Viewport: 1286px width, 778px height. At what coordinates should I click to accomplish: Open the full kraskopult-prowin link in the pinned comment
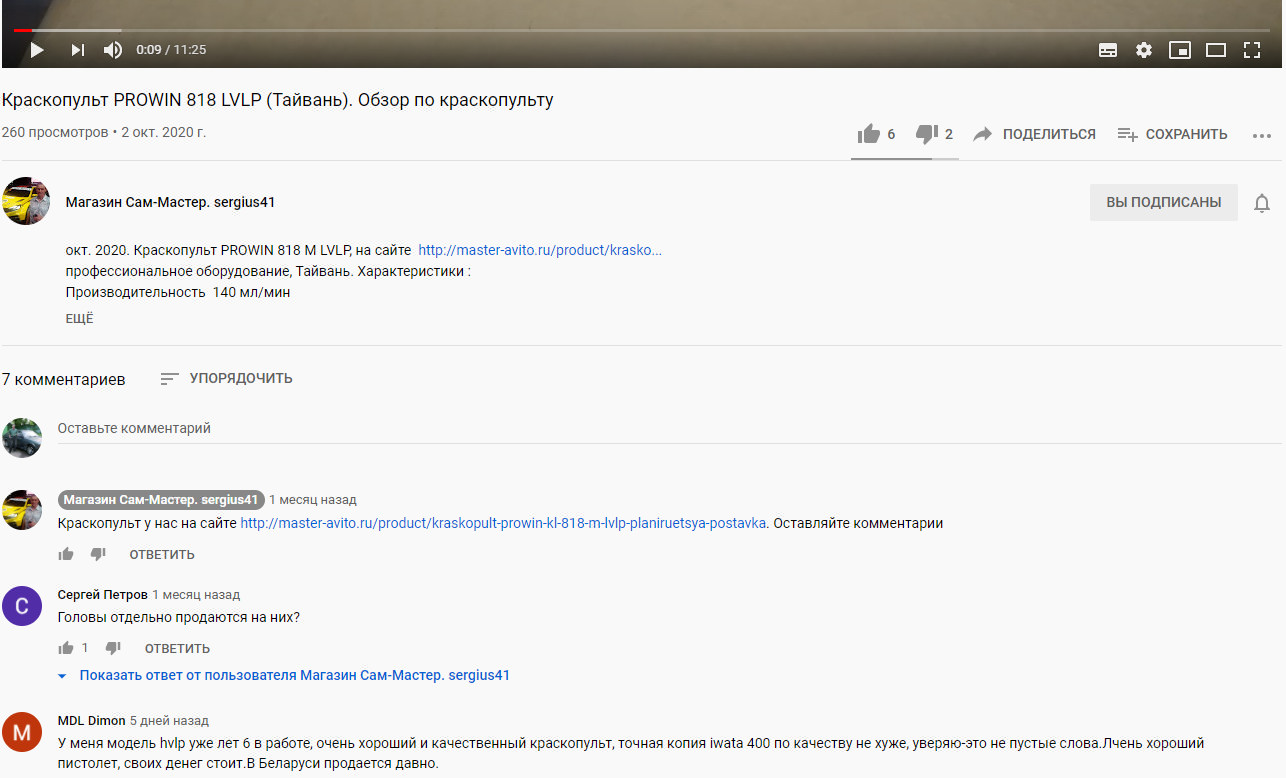pos(503,523)
